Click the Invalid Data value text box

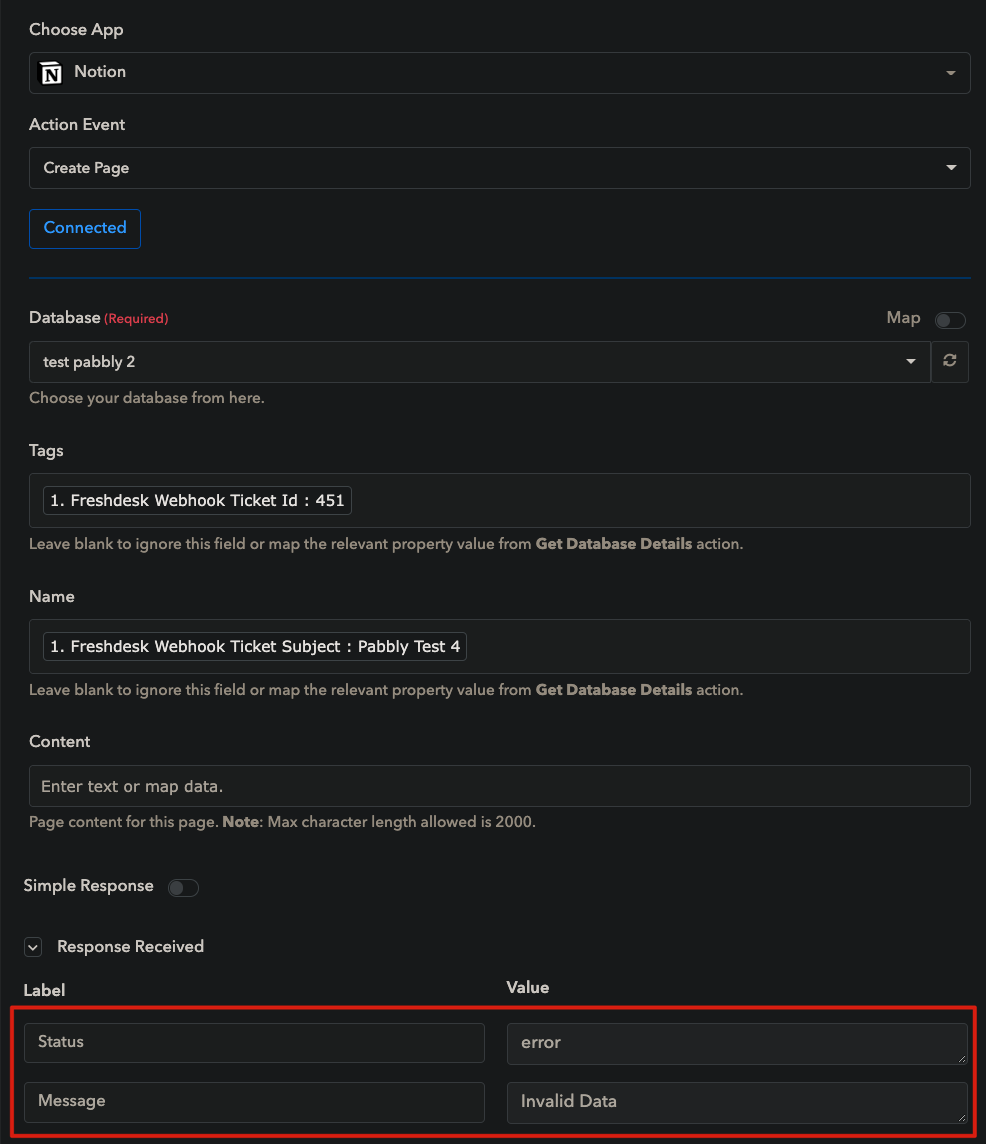737,1102
